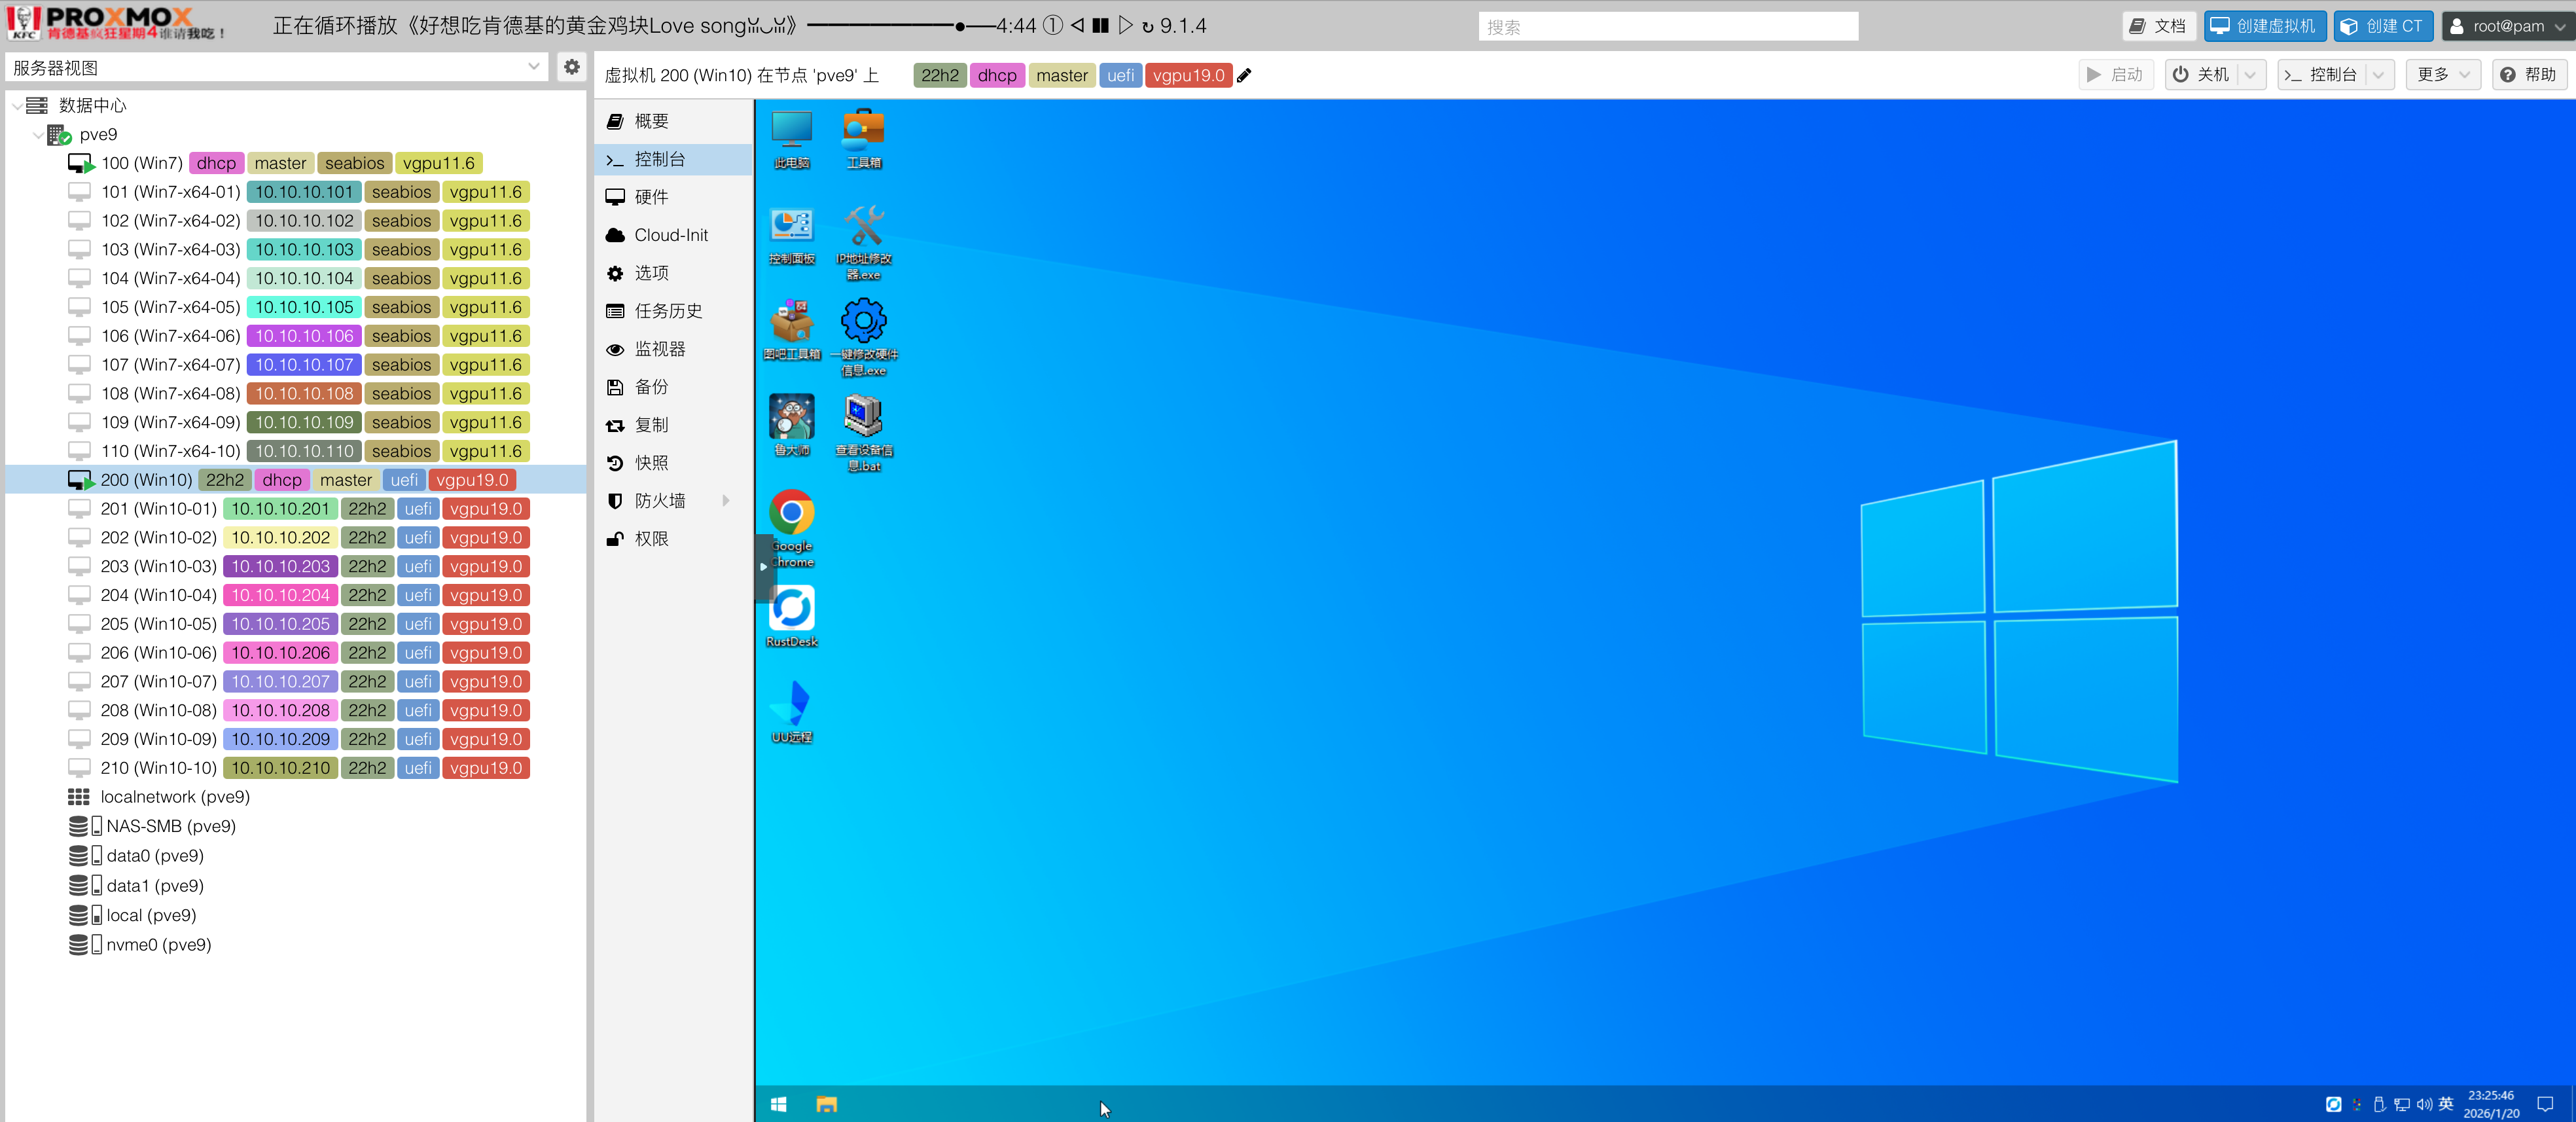This screenshot has width=2576, height=1122.
Task: Open the 服务器视图 view dropdown
Action: pos(533,67)
